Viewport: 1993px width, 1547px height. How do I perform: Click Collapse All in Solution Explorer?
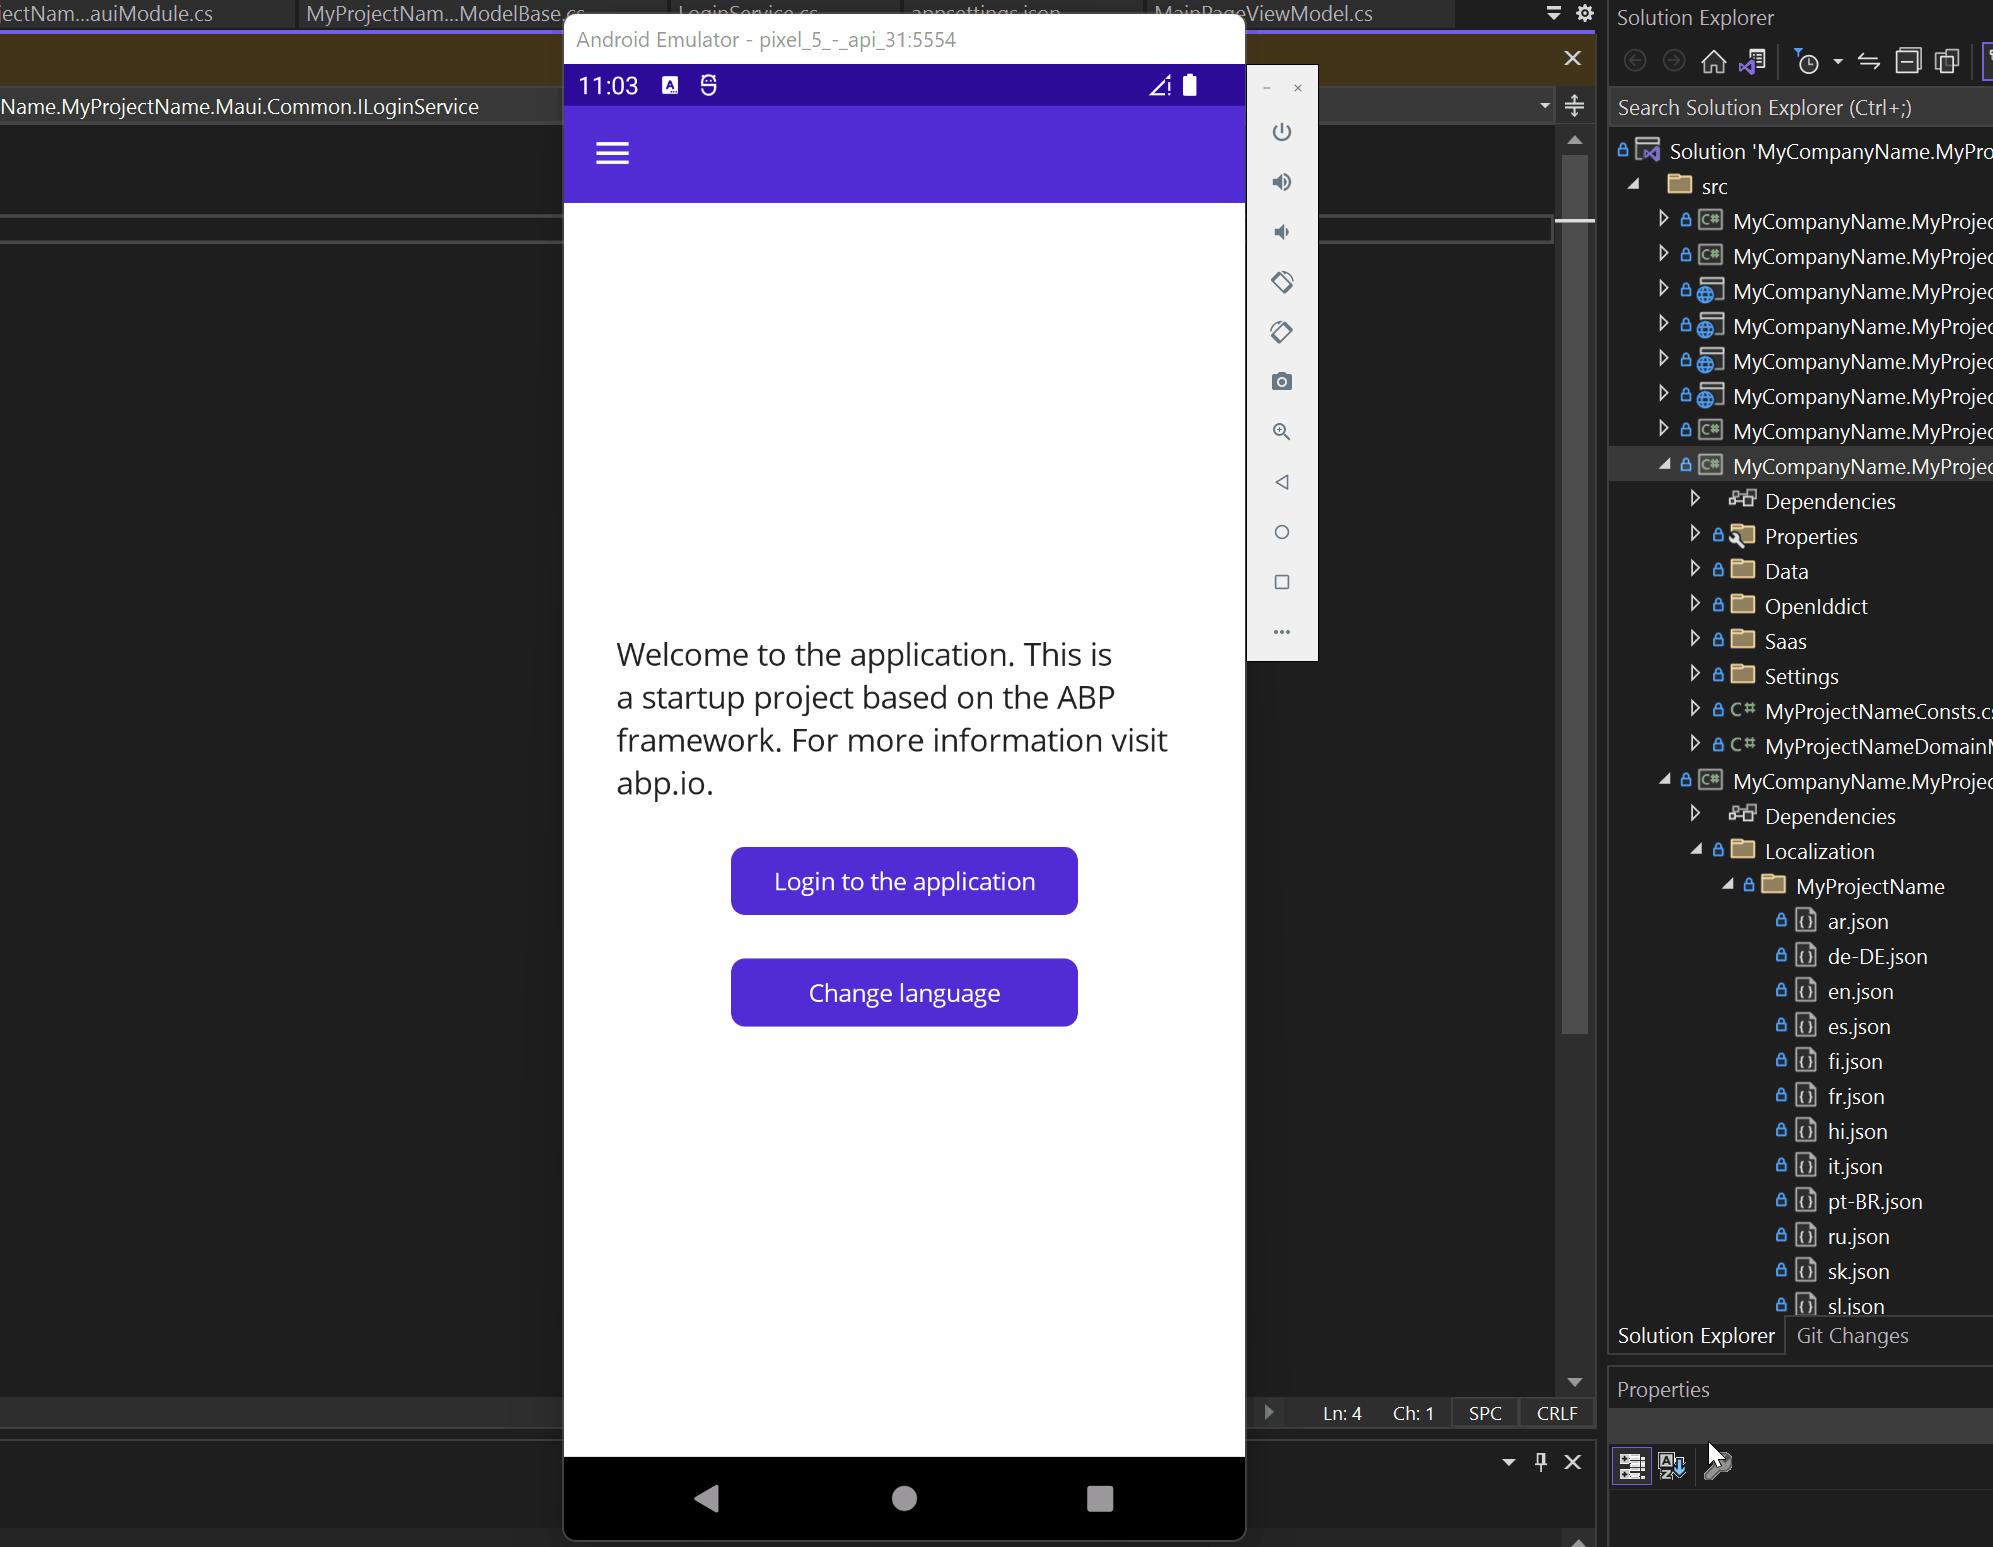pos(1908,62)
